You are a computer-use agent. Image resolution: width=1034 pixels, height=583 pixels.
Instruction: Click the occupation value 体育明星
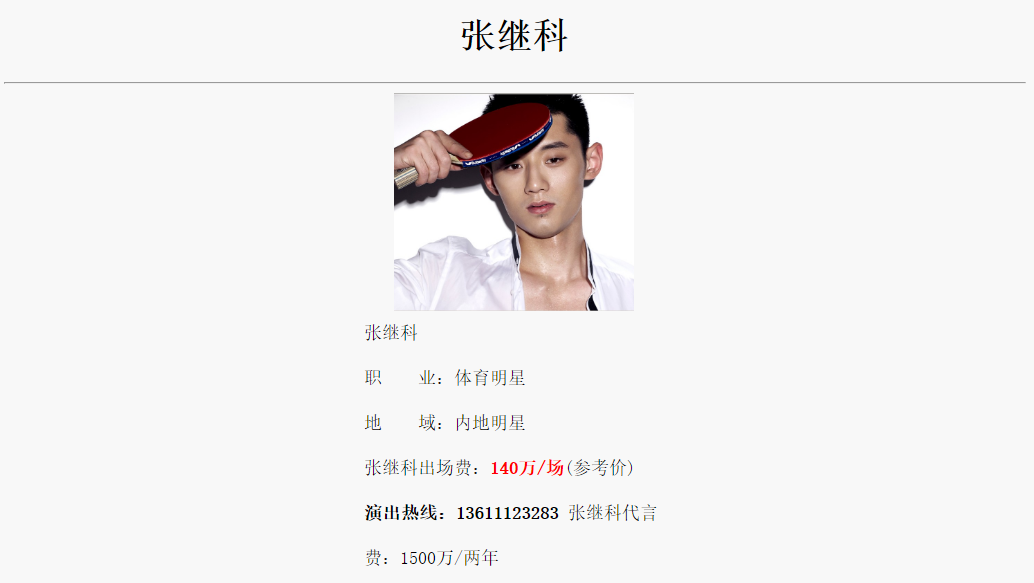pos(490,378)
